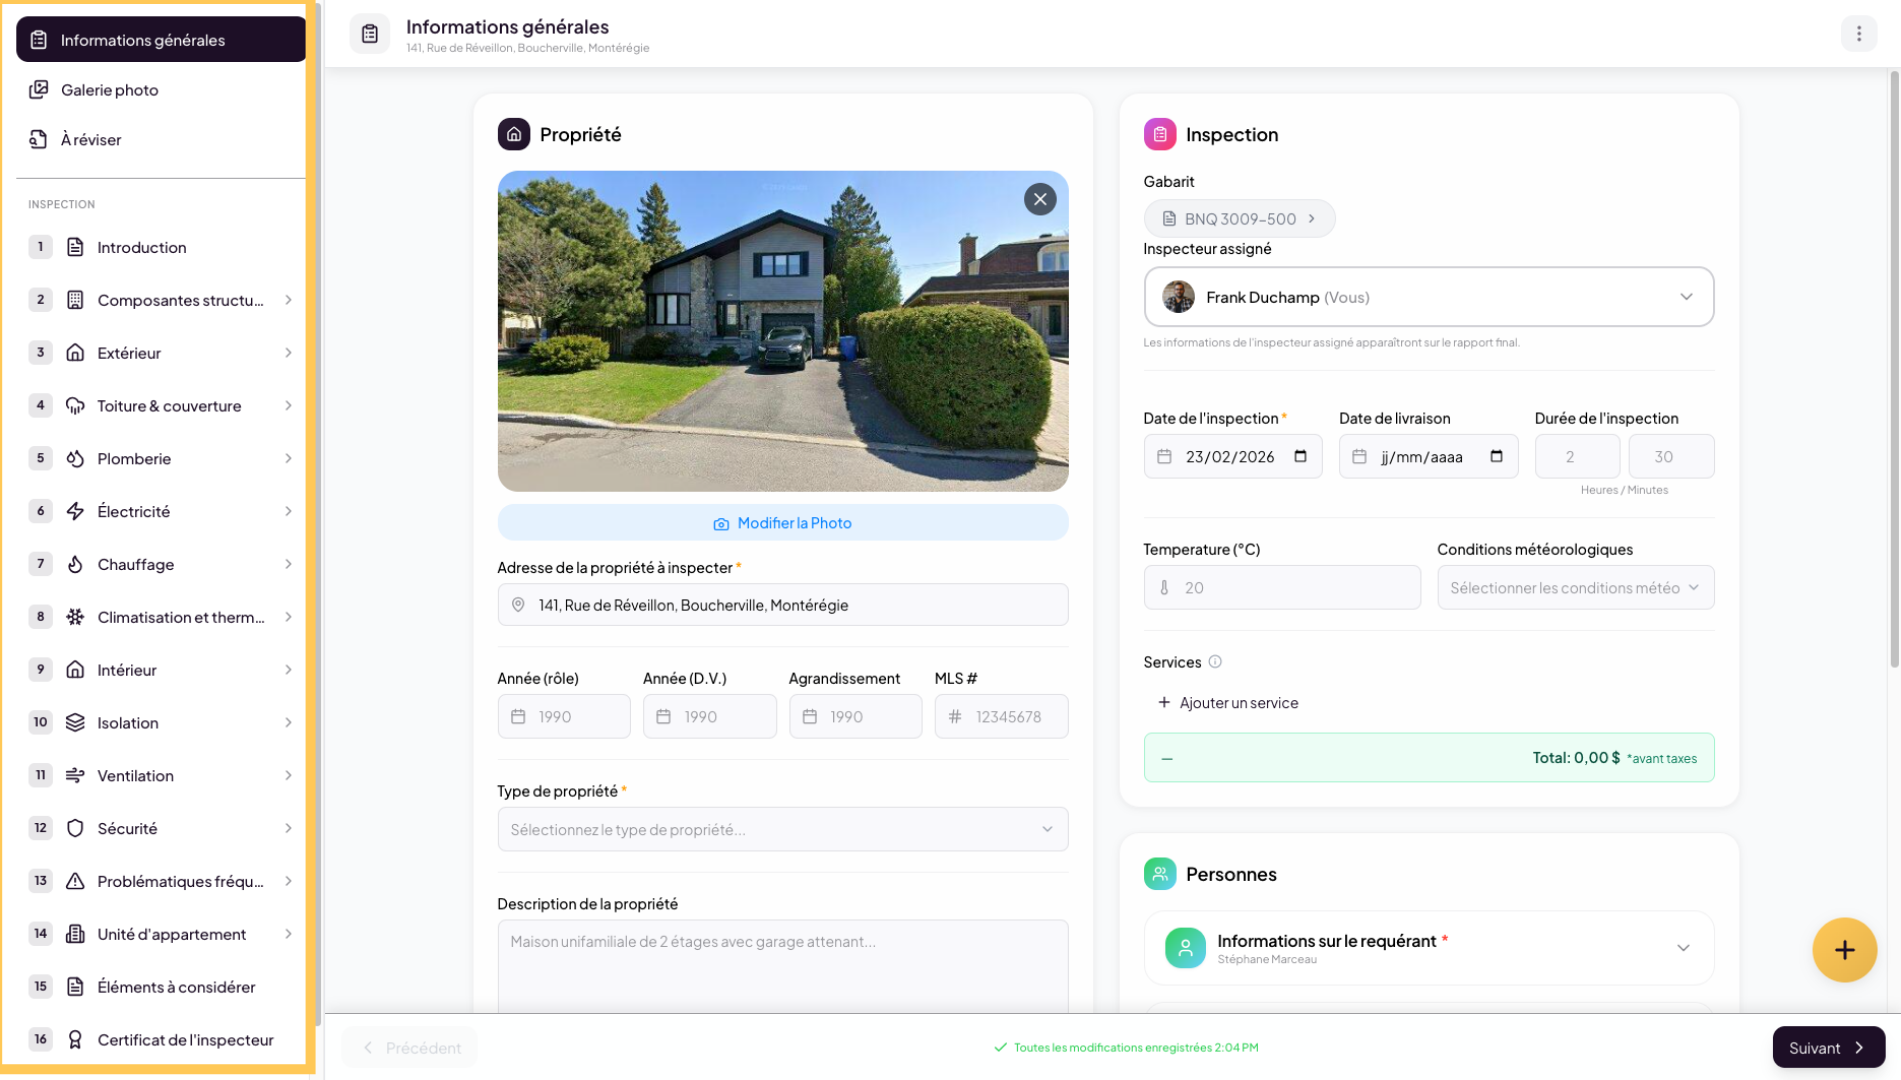Click the Unité d'appartement building icon
This screenshot has width=1901, height=1080.
(75, 934)
